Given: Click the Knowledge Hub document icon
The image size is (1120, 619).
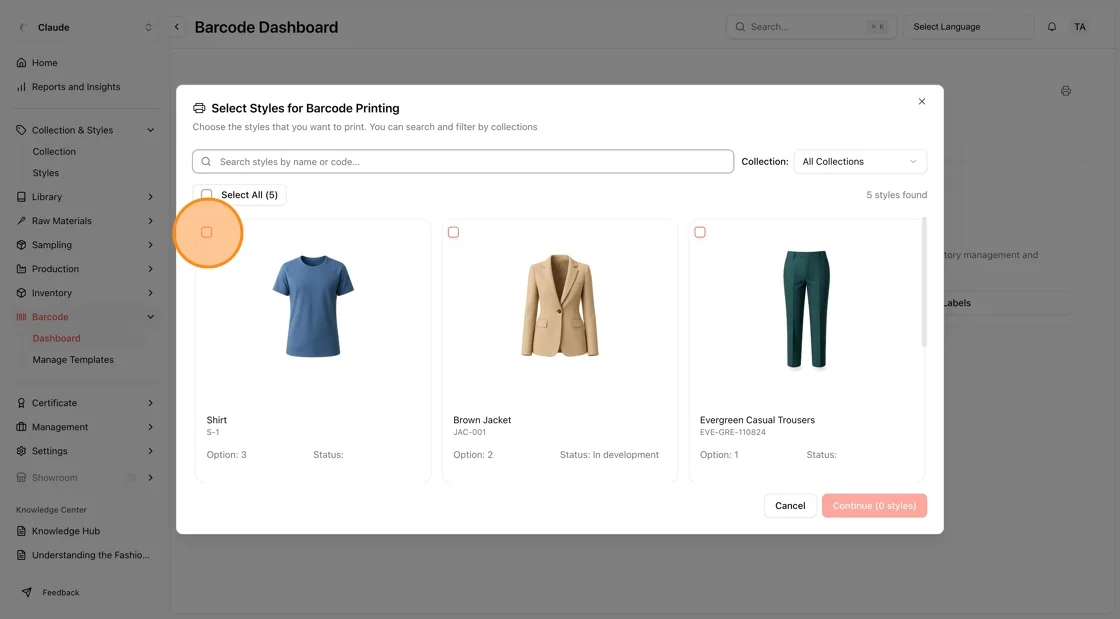Looking at the screenshot, I should [x=21, y=531].
